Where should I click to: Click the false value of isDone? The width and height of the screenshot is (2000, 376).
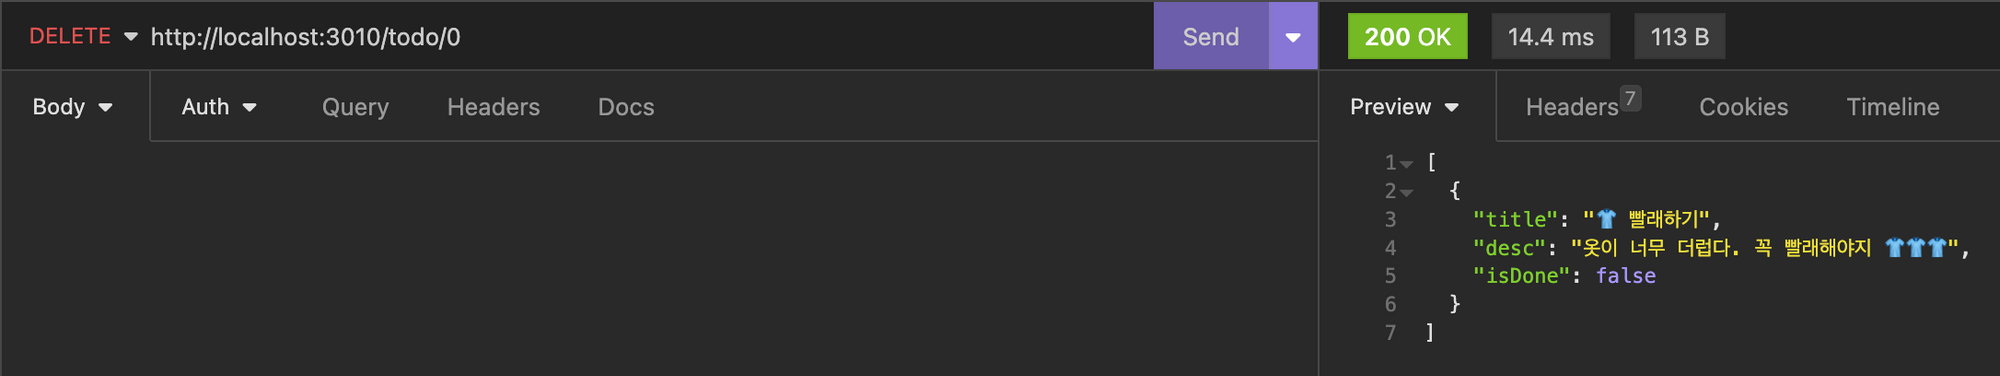(x=1626, y=276)
